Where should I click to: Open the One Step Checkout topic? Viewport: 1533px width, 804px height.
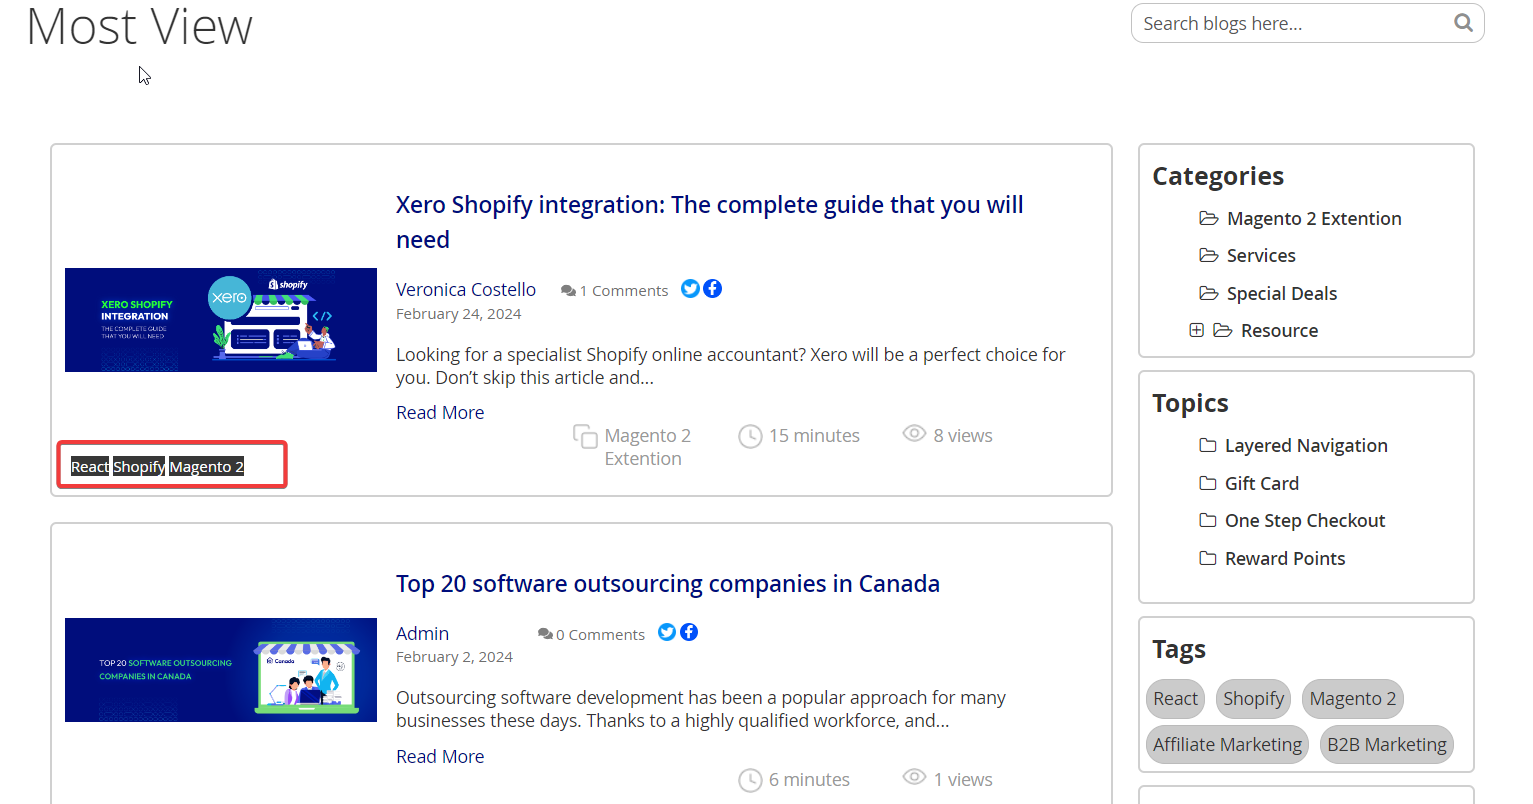(1304, 521)
